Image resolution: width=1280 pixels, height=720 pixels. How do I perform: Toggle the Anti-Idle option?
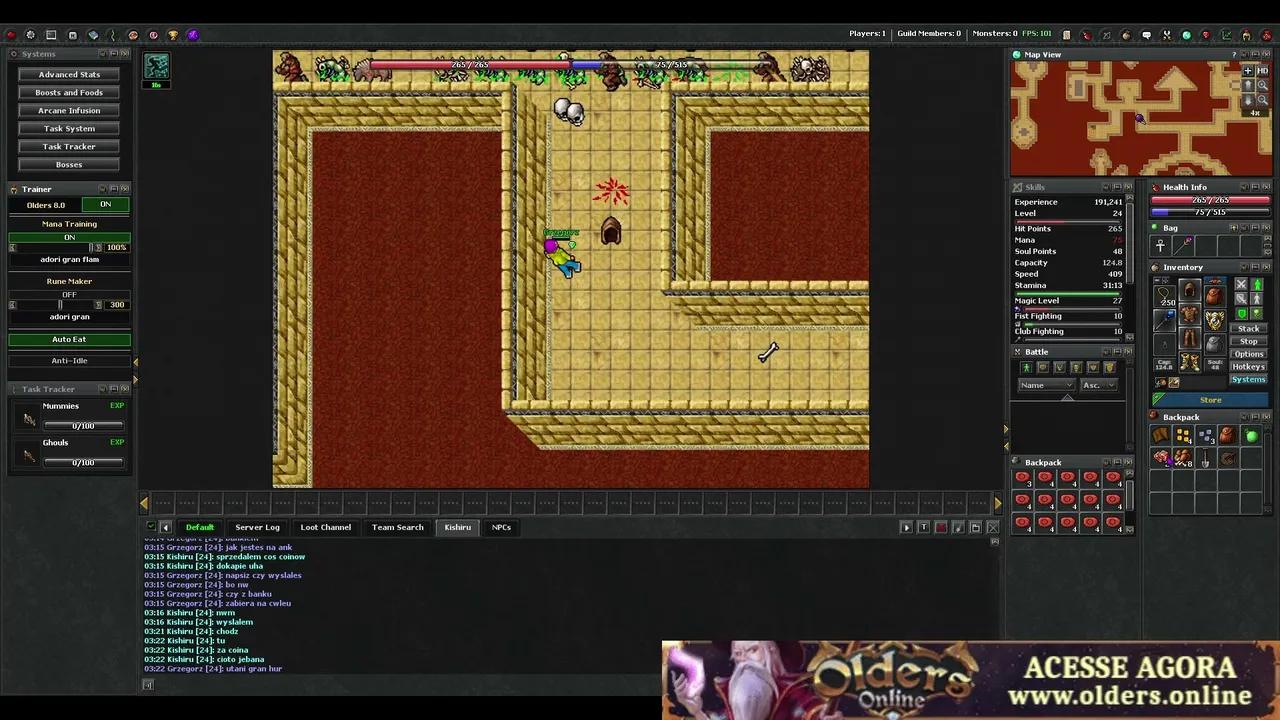(70, 360)
